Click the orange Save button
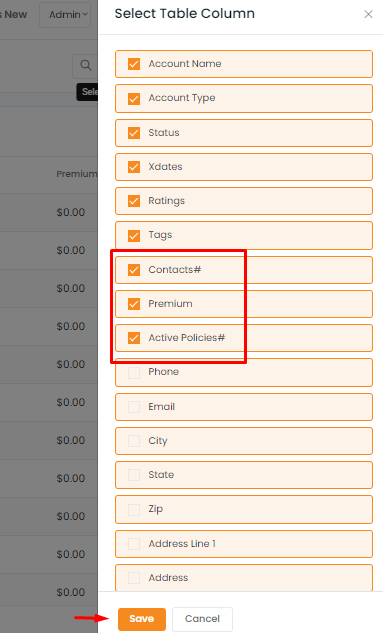This screenshot has height=633, width=383. pos(142,619)
